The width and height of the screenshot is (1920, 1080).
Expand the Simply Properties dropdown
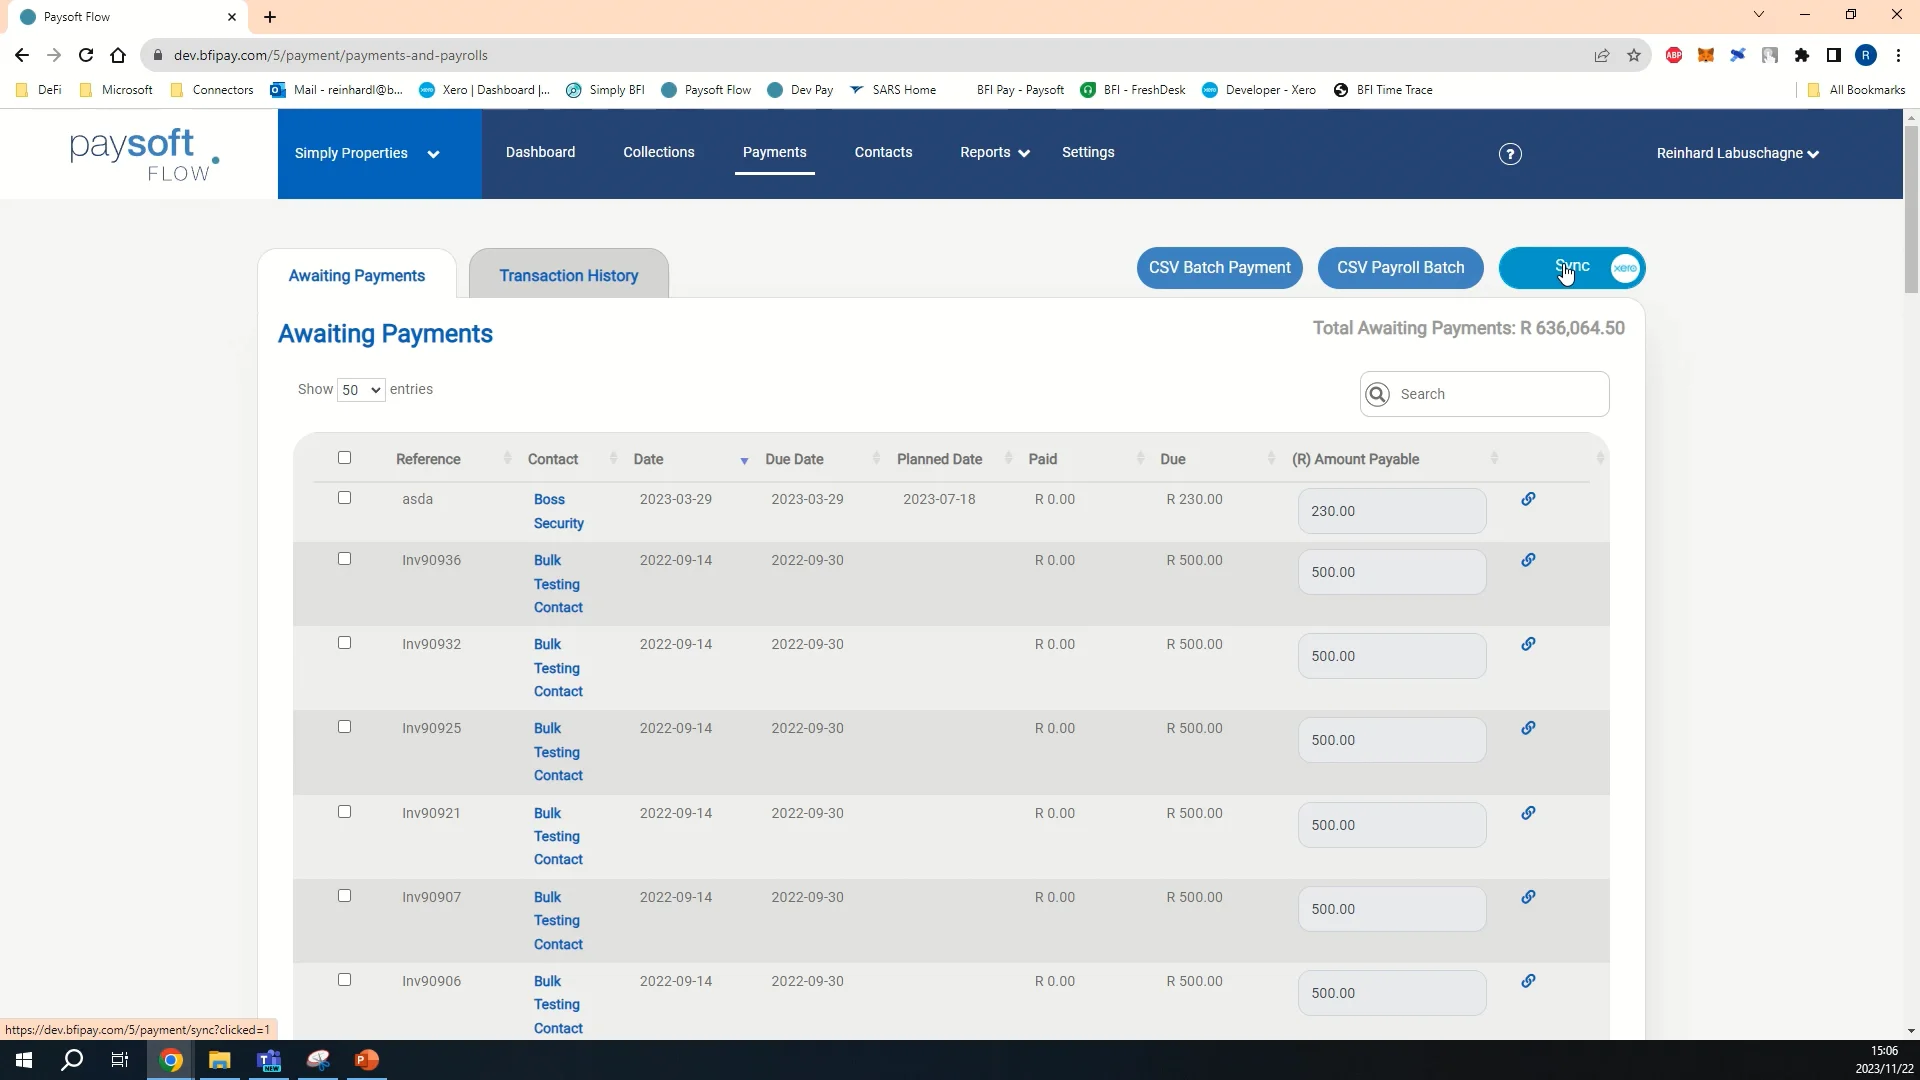[x=369, y=153]
